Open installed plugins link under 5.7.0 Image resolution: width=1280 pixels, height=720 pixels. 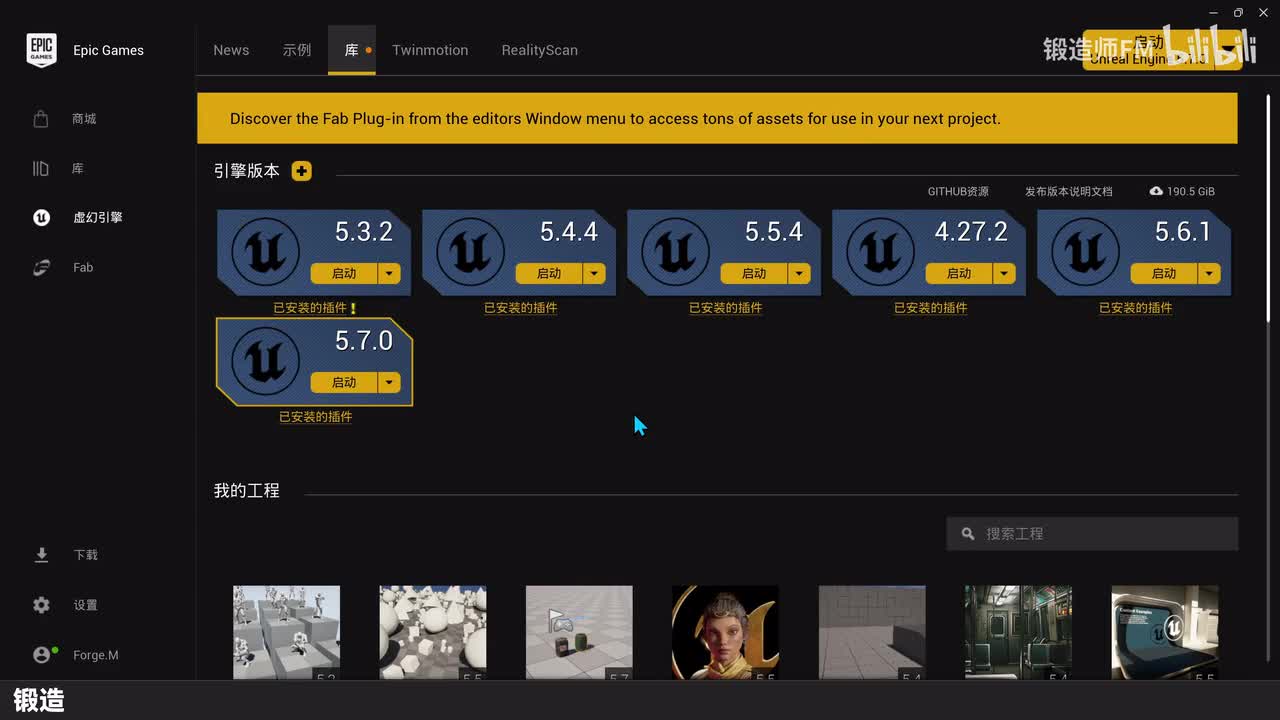pyautogui.click(x=316, y=417)
